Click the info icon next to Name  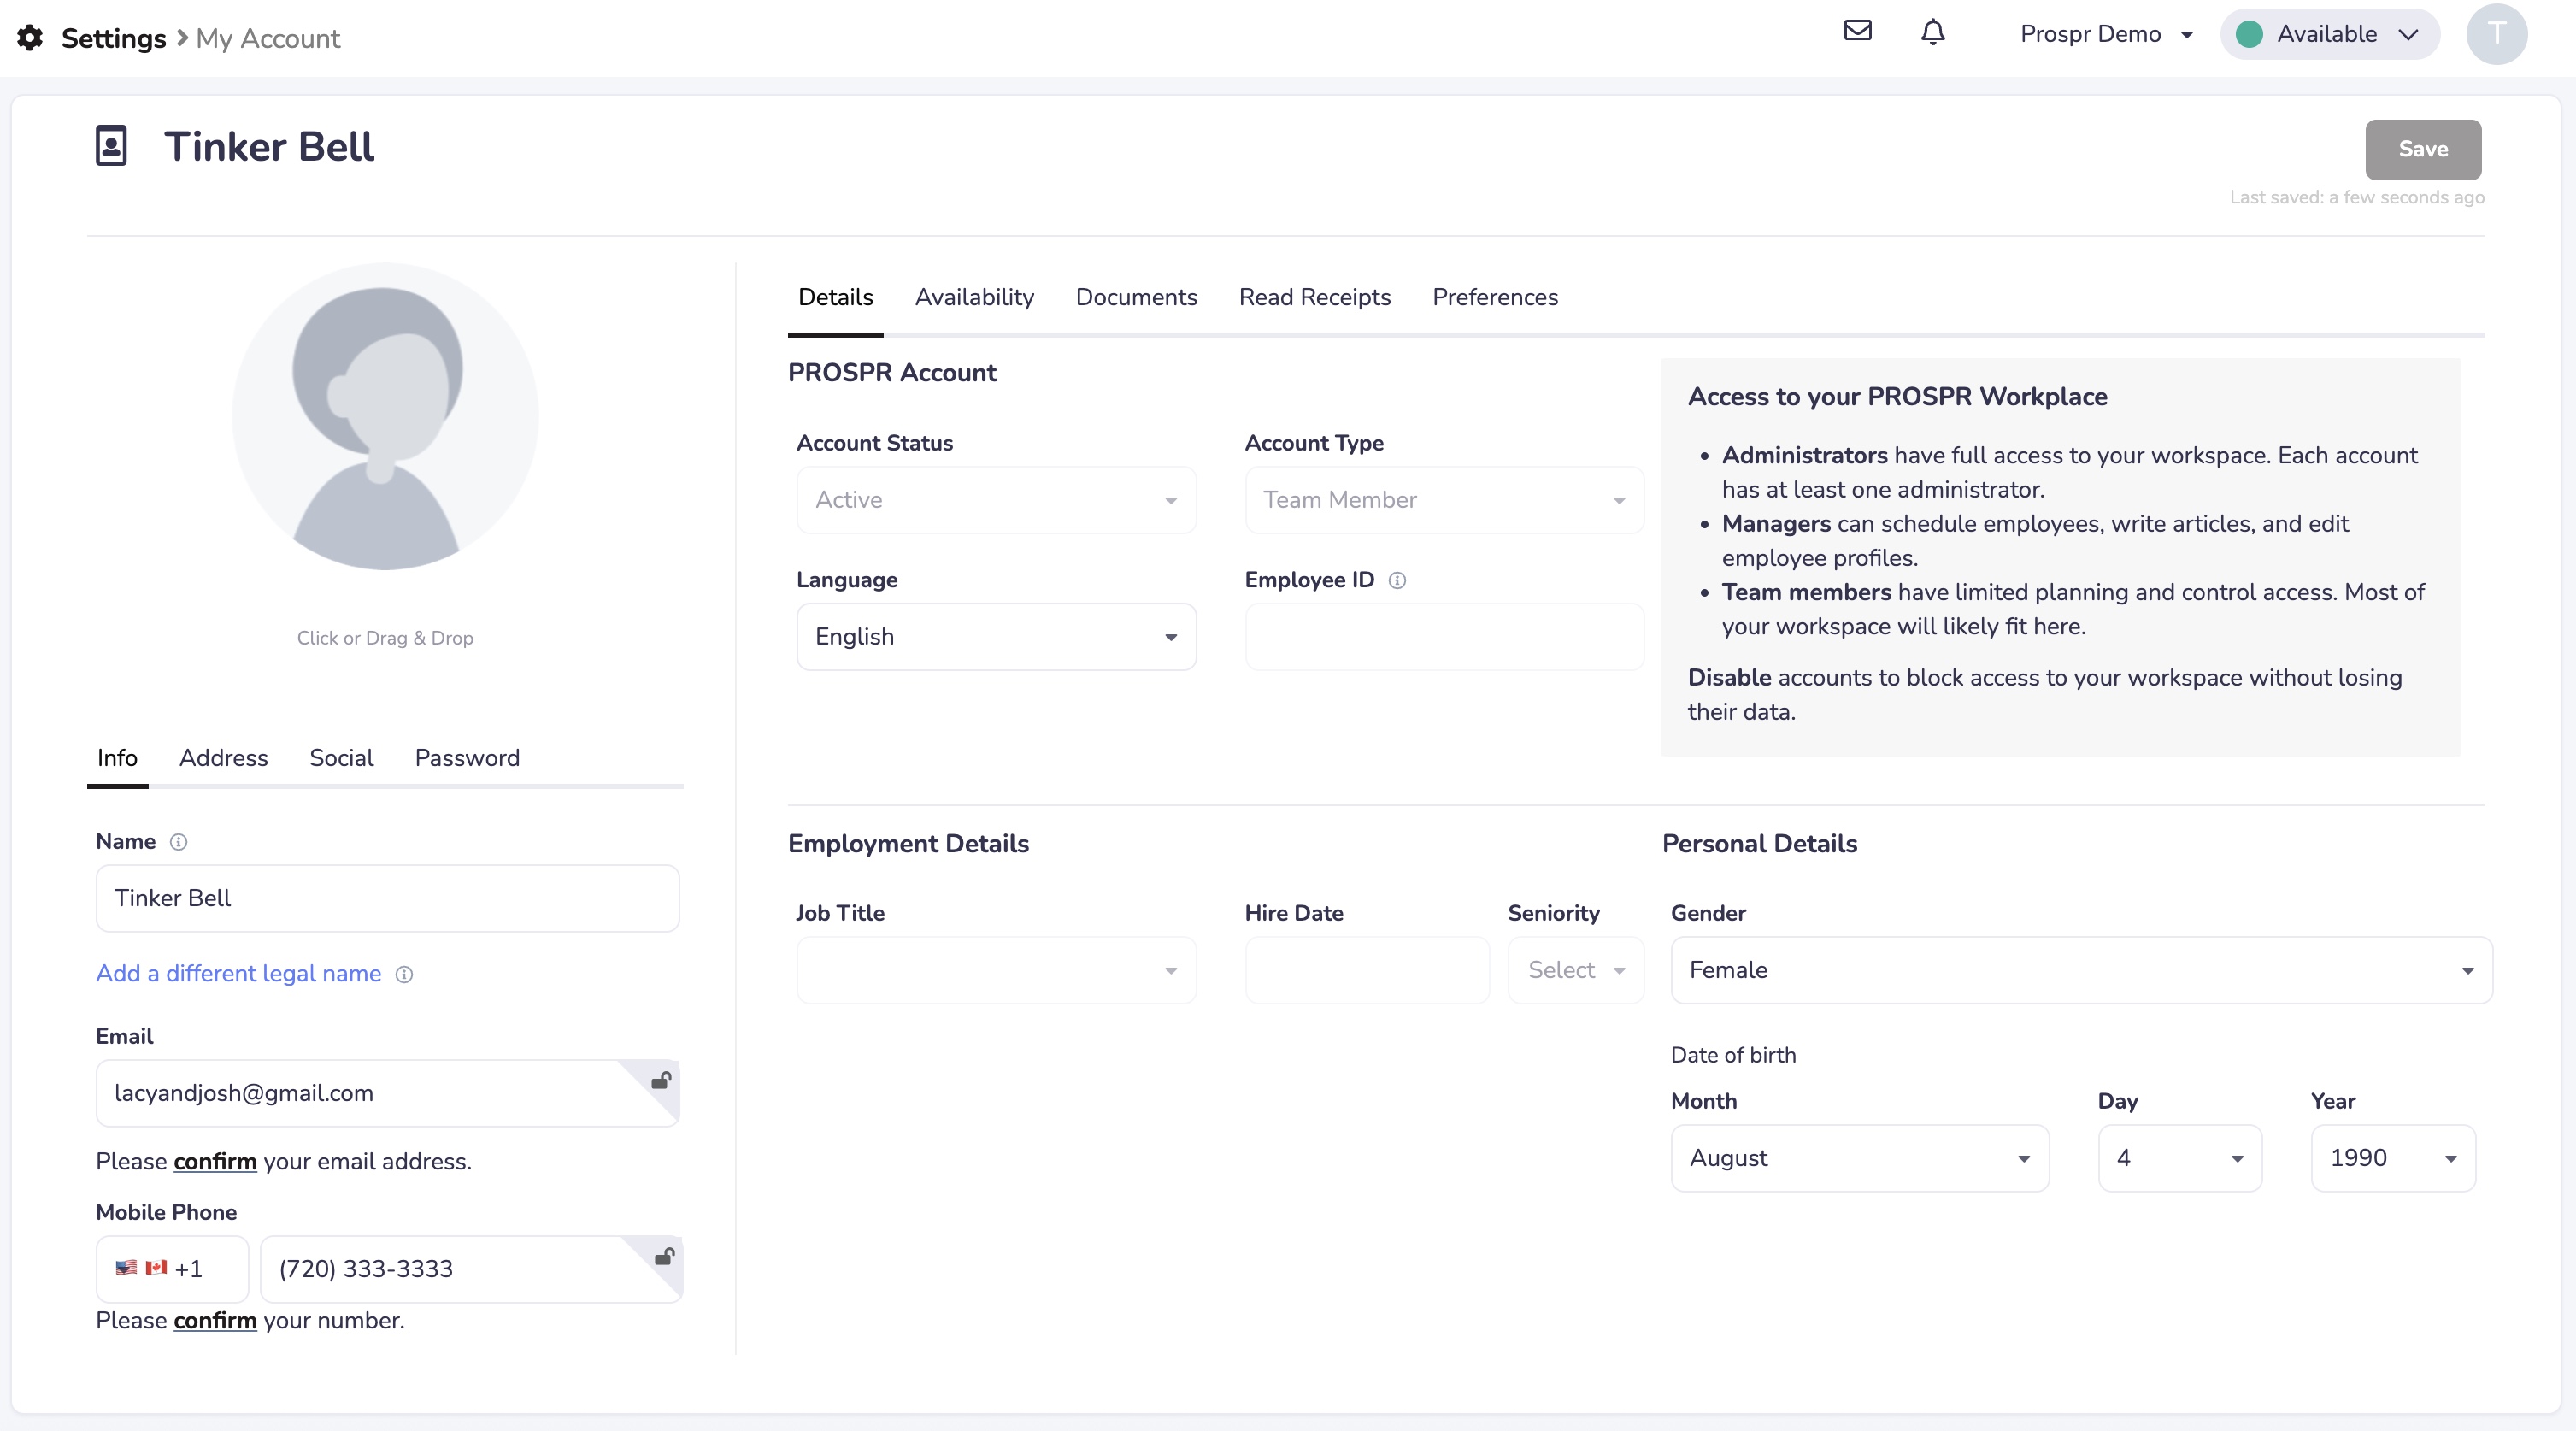(179, 842)
